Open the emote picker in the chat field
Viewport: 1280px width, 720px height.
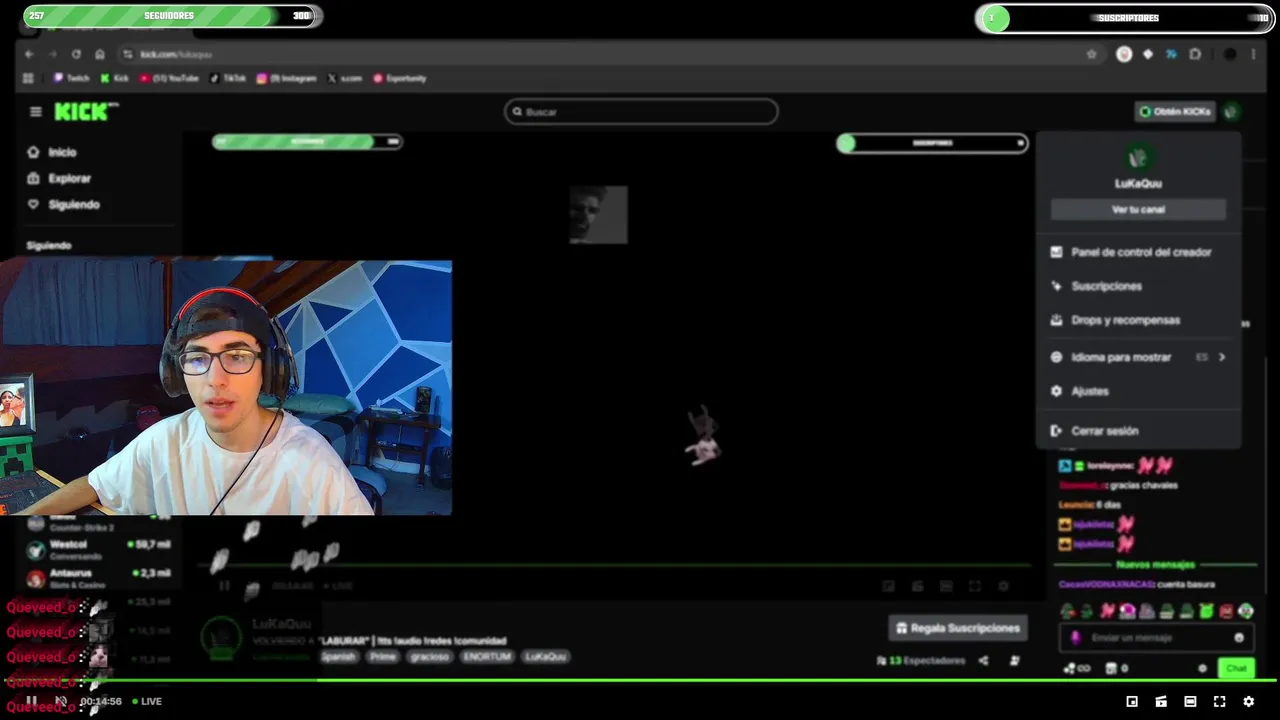click(1239, 638)
